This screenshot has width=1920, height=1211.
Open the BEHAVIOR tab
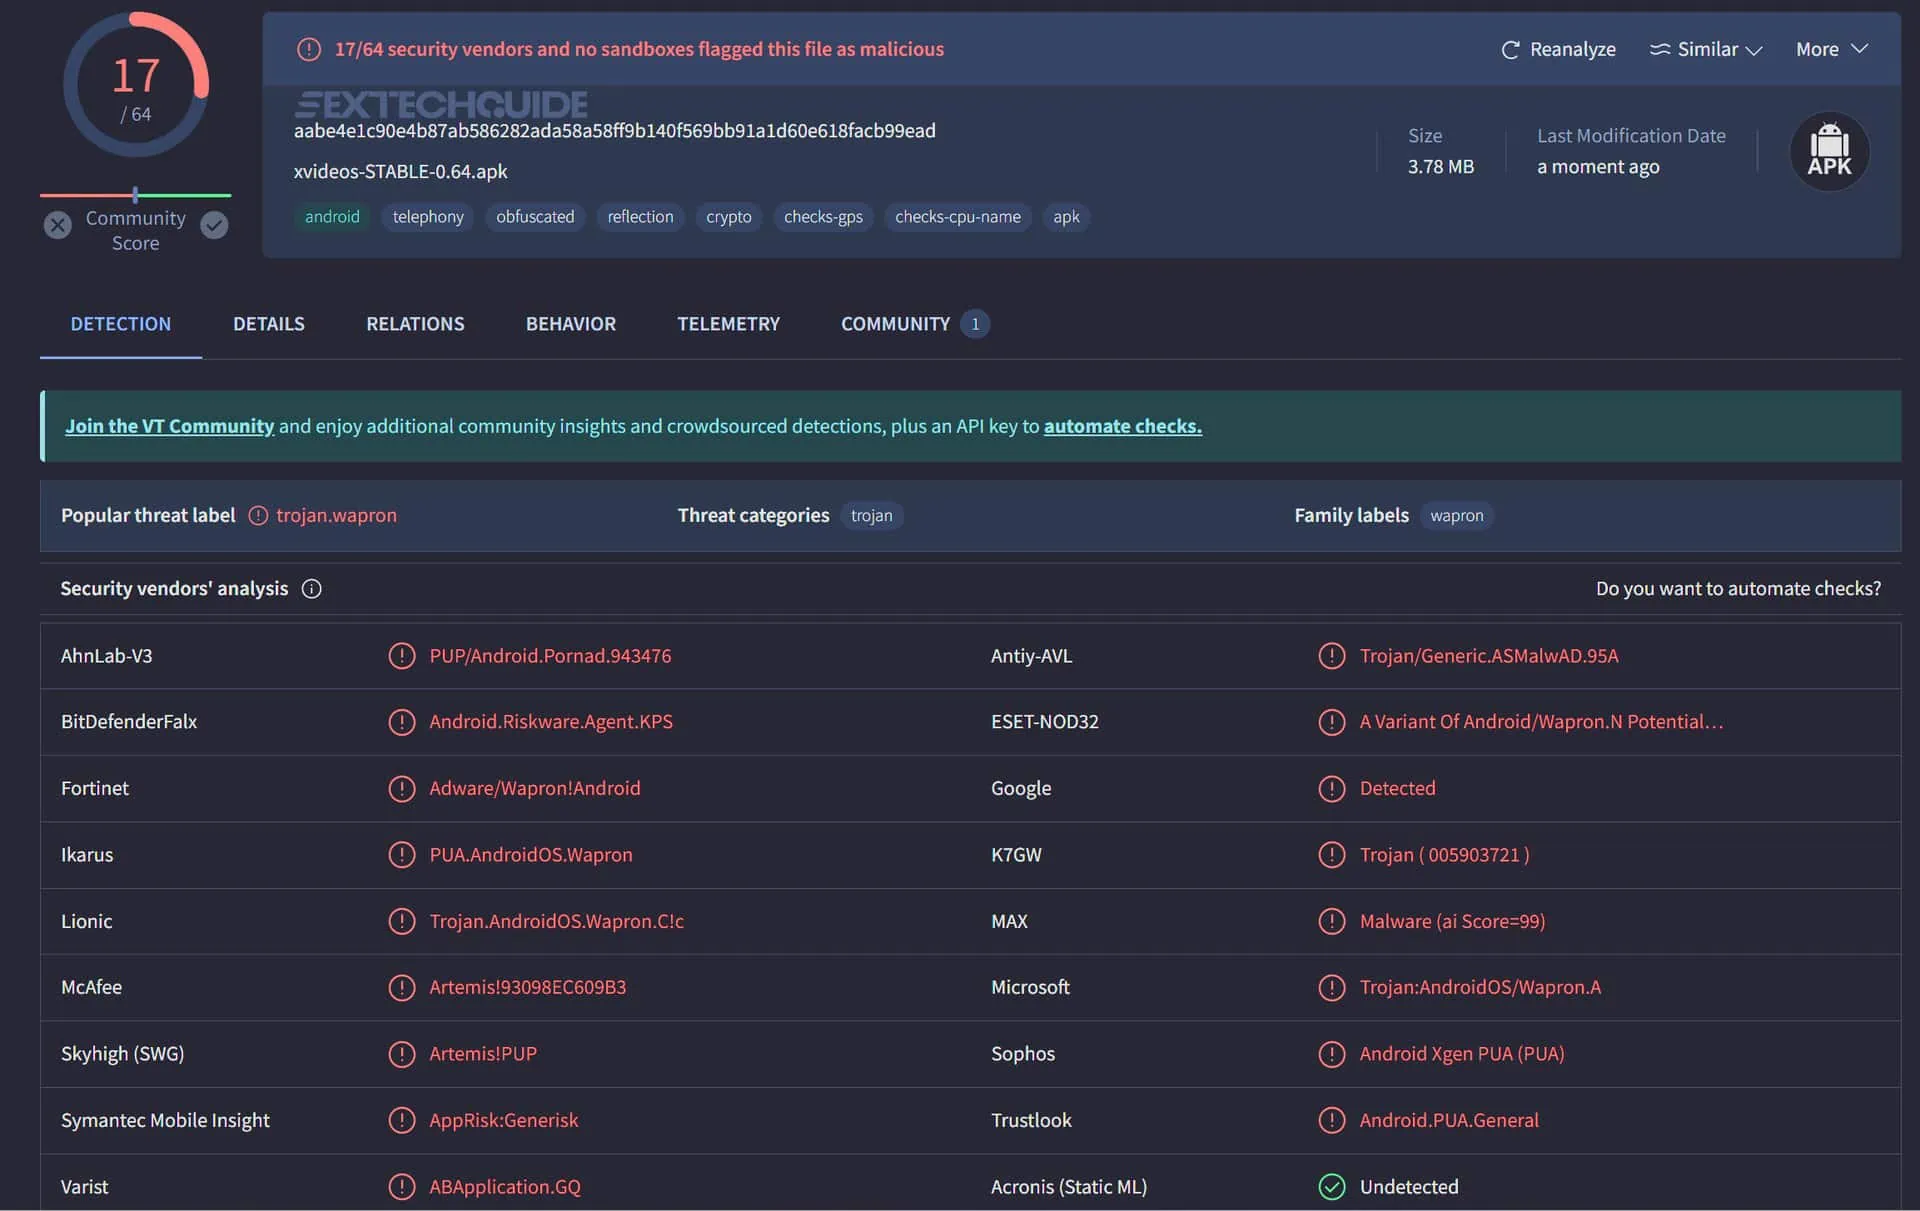pos(571,324)
